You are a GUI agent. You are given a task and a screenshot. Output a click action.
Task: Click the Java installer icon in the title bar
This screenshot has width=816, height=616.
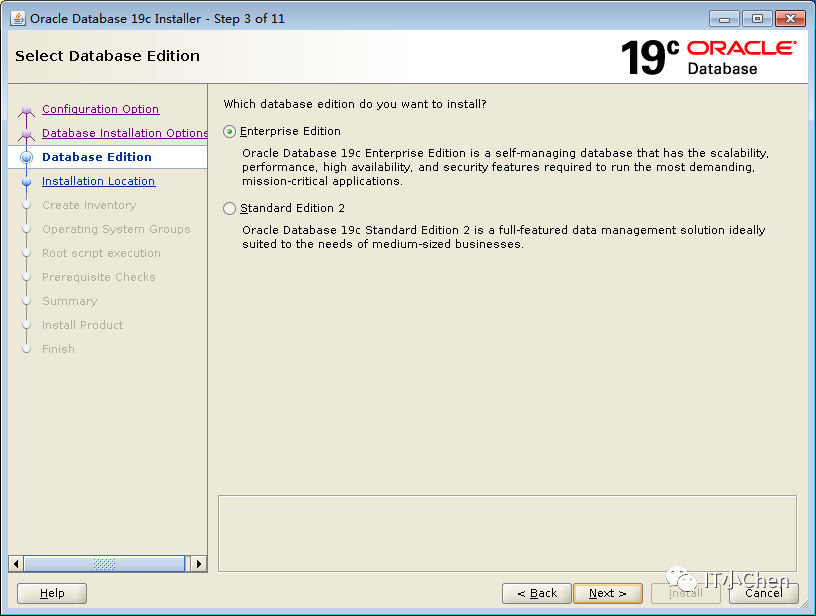tap(18, 19)
